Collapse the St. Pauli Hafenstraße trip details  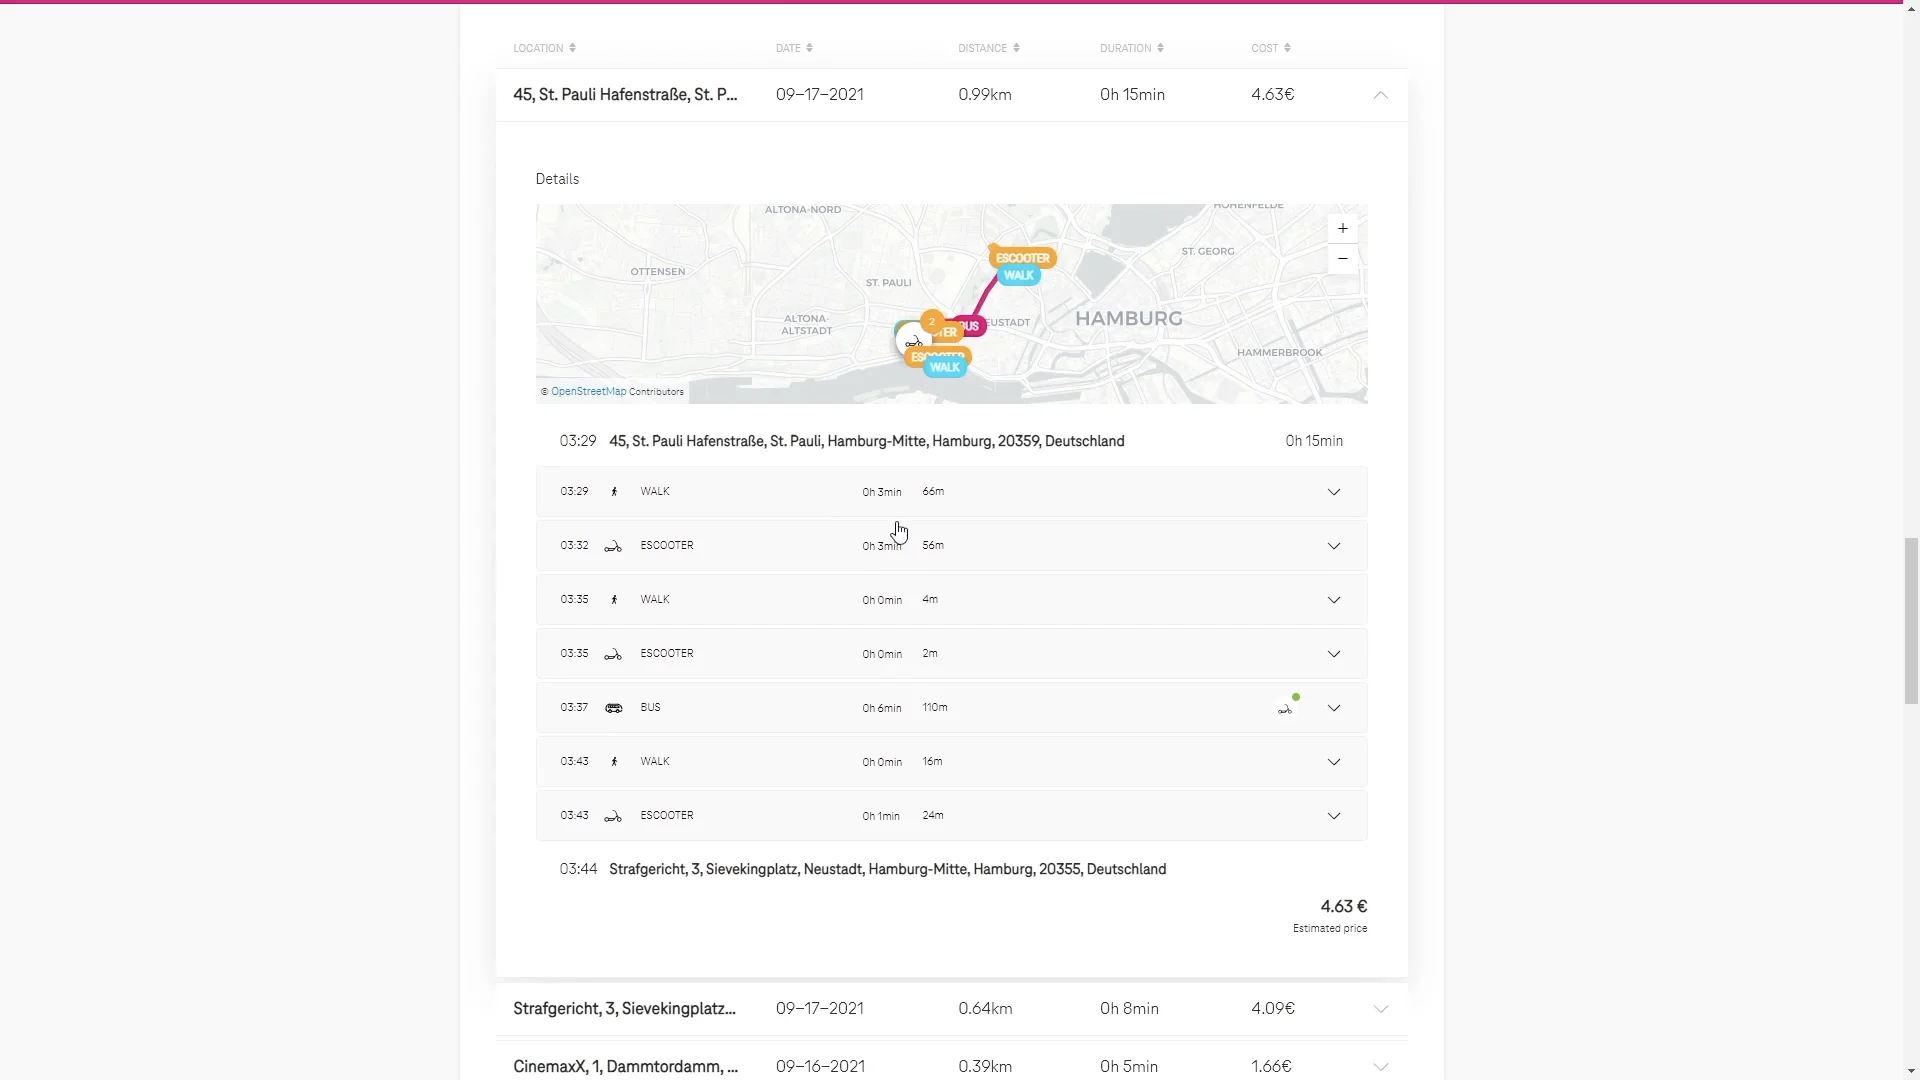point(1380,95)
